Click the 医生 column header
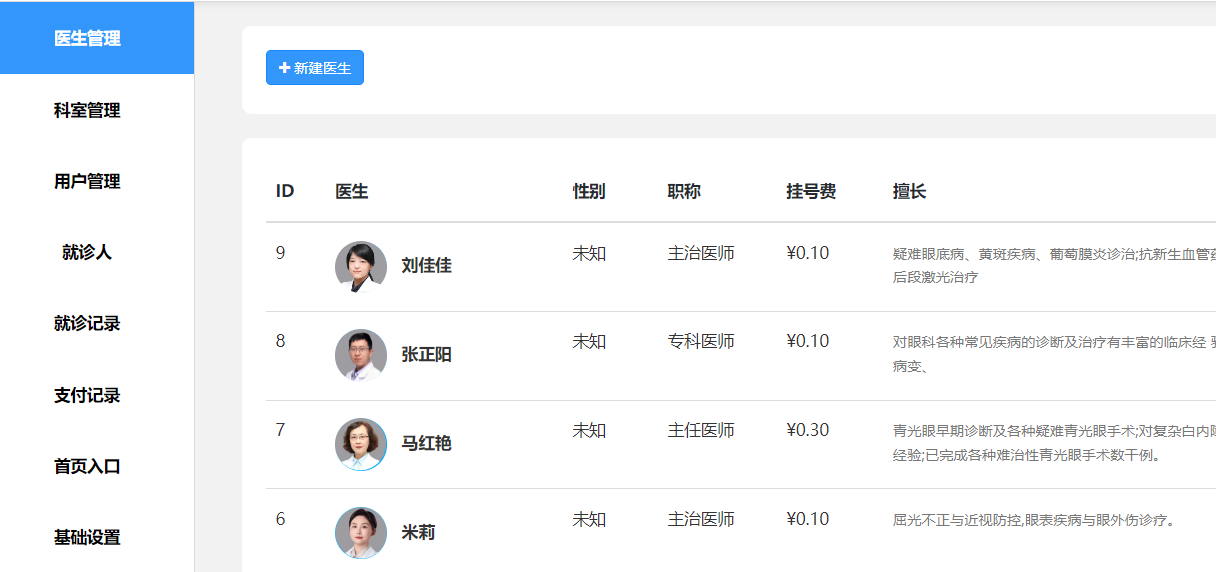Viewport: 1216px width, 572px height. pos(352,191)
